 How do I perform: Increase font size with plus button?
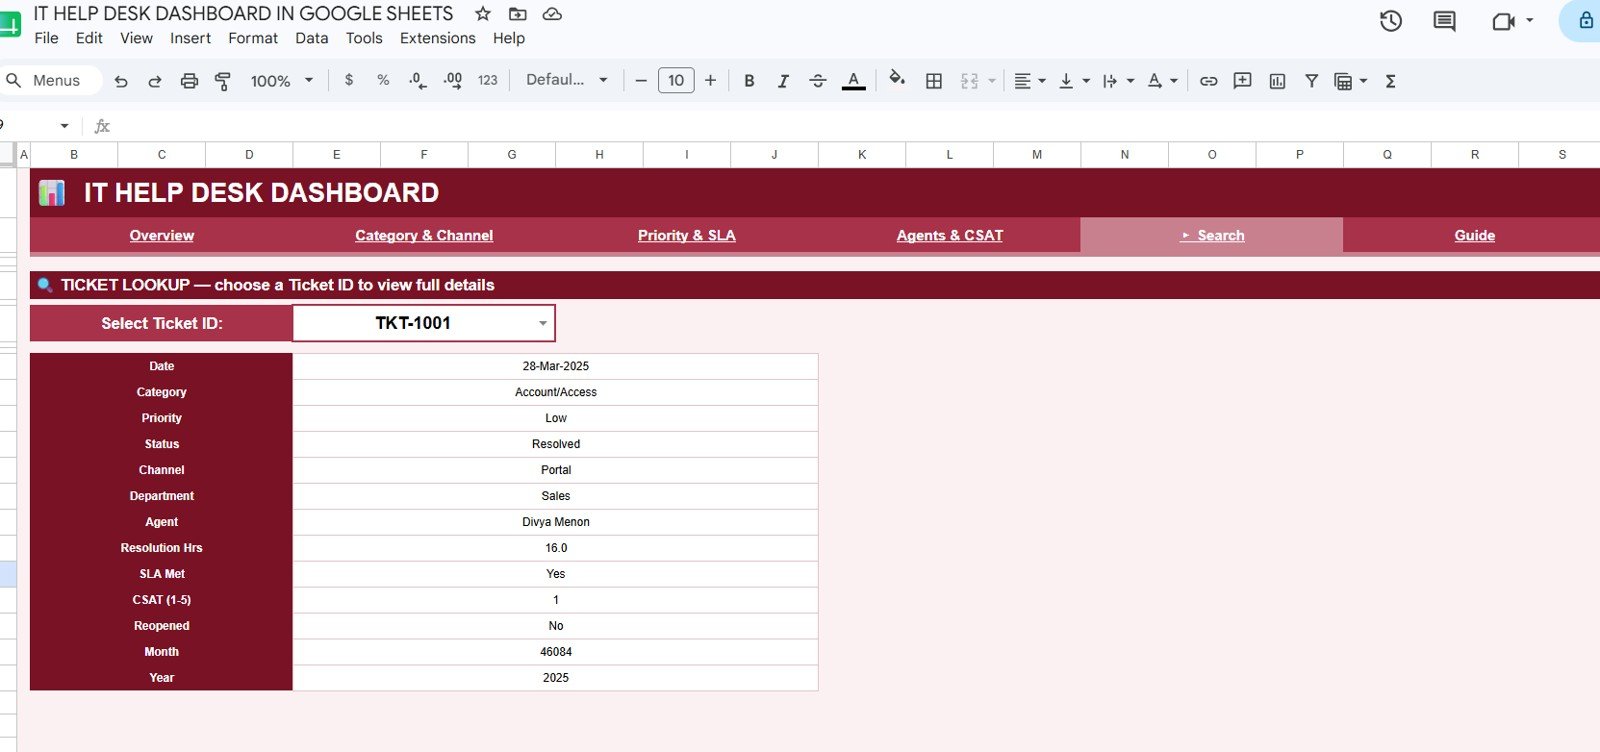[x=710, y=80]
